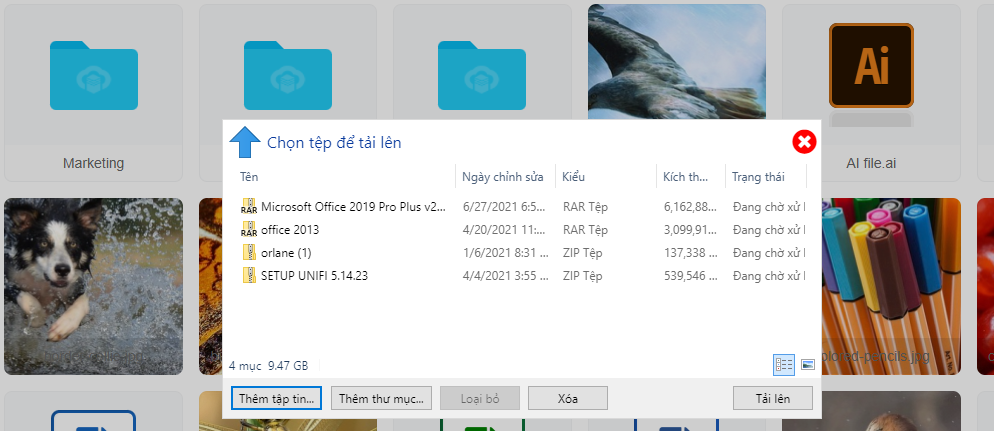Click the Xóa button
Image resolution: width=994 pixels, height=431 pixels.
pyautogui.click(x=568, y=398)
